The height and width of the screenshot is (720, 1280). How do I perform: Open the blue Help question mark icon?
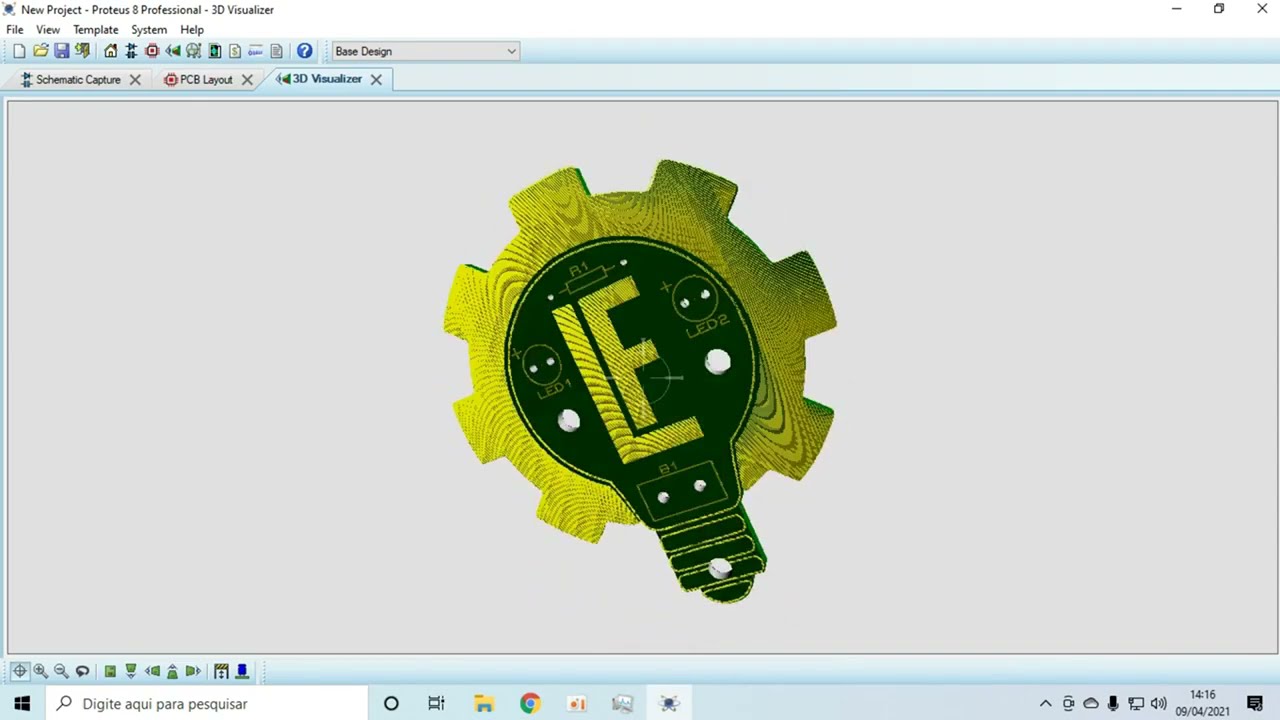point(304,51)
